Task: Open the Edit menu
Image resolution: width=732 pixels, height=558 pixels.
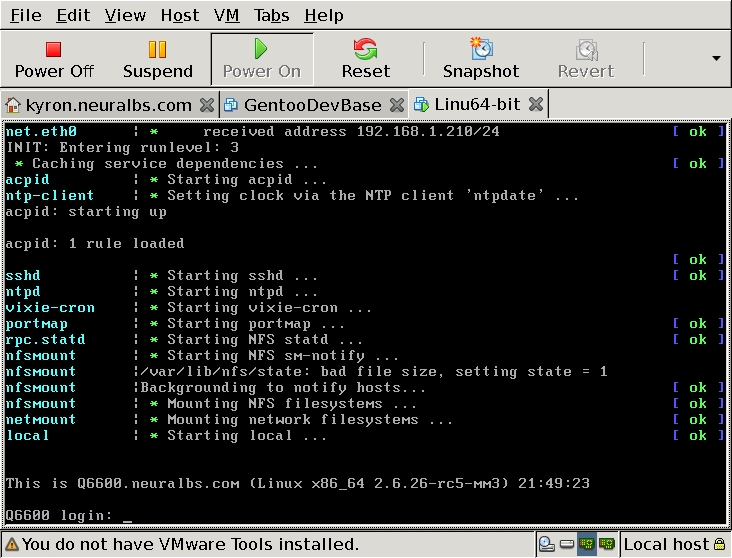Action: pyautogui.click(x=73, y=15)
